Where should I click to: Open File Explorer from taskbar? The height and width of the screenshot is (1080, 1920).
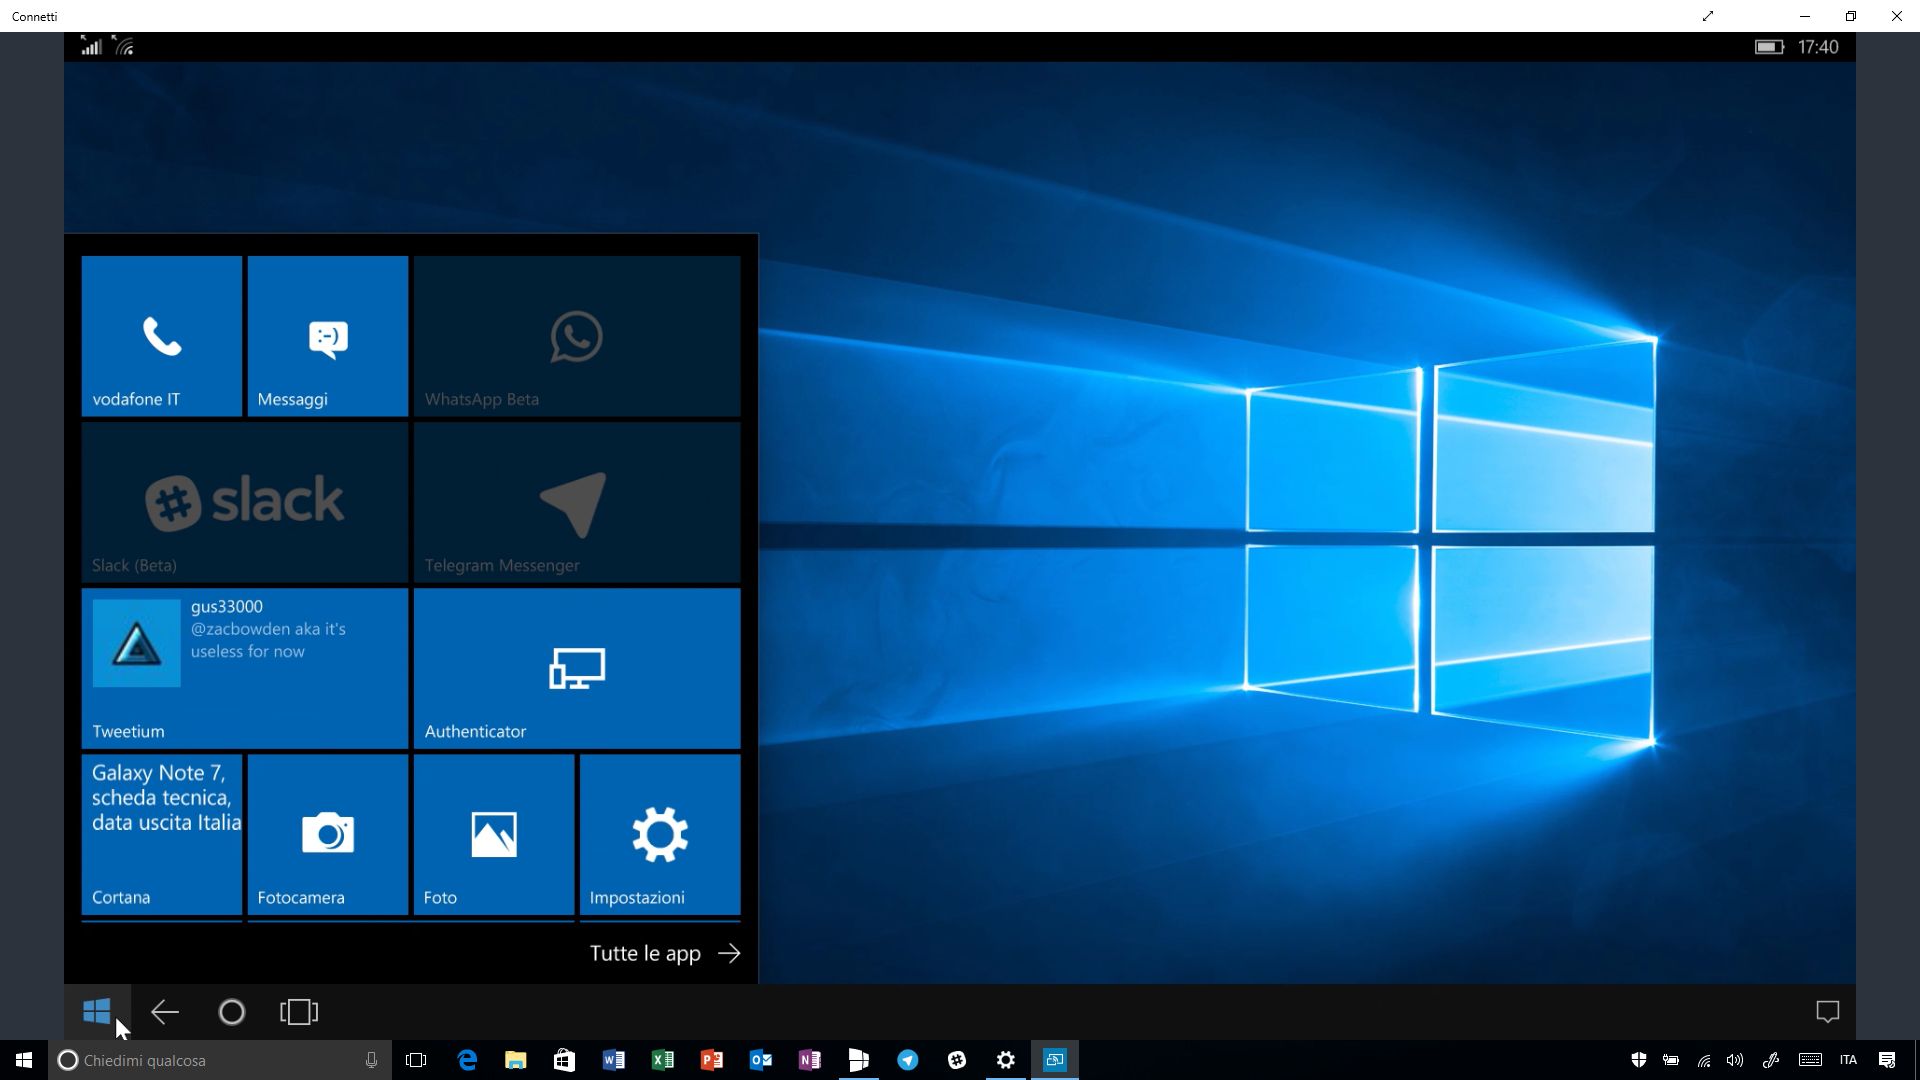point(516,1060)
